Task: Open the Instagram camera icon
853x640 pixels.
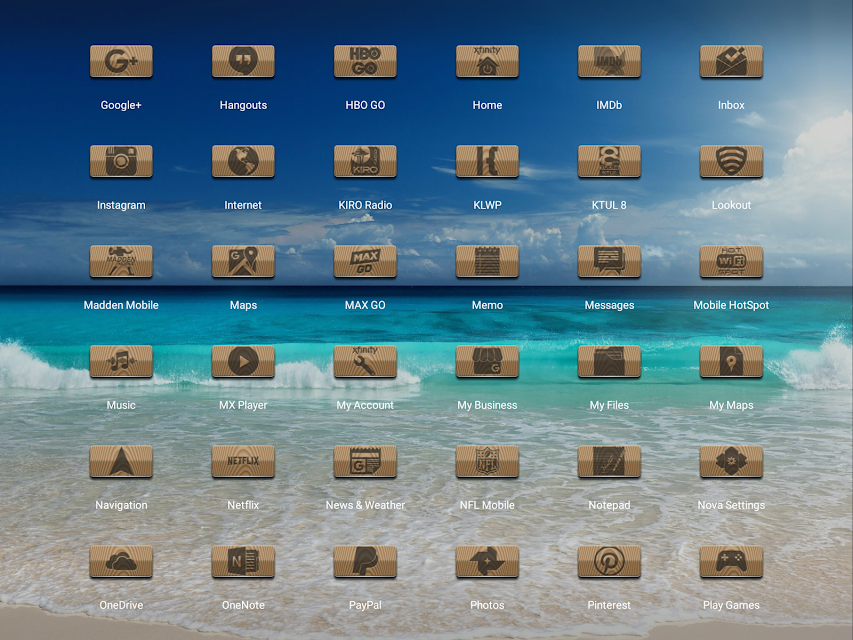Action: [x=121, y=161]
